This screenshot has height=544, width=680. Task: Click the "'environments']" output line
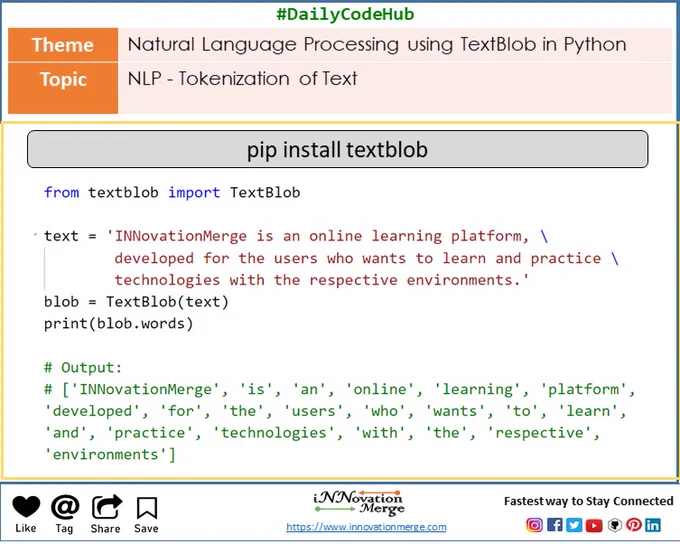[x=110, y=454]
